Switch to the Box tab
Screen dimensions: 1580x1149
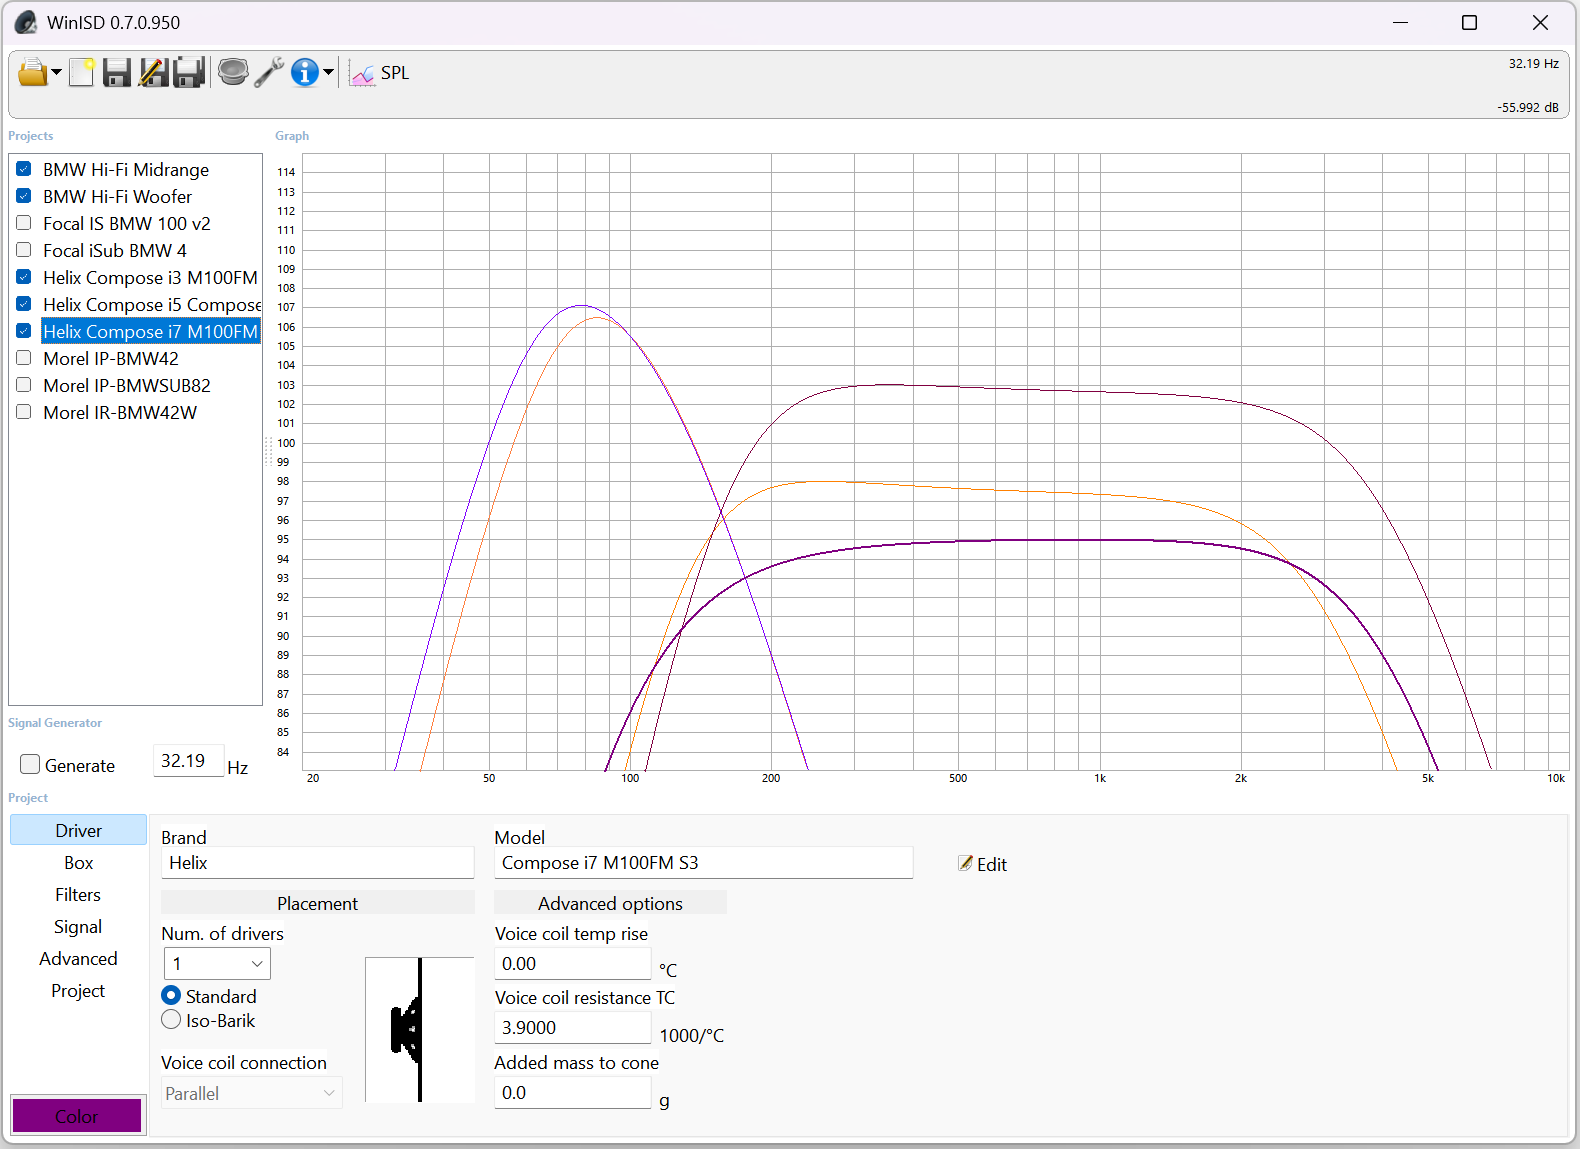pyautogui.click(x=78, y=863)
